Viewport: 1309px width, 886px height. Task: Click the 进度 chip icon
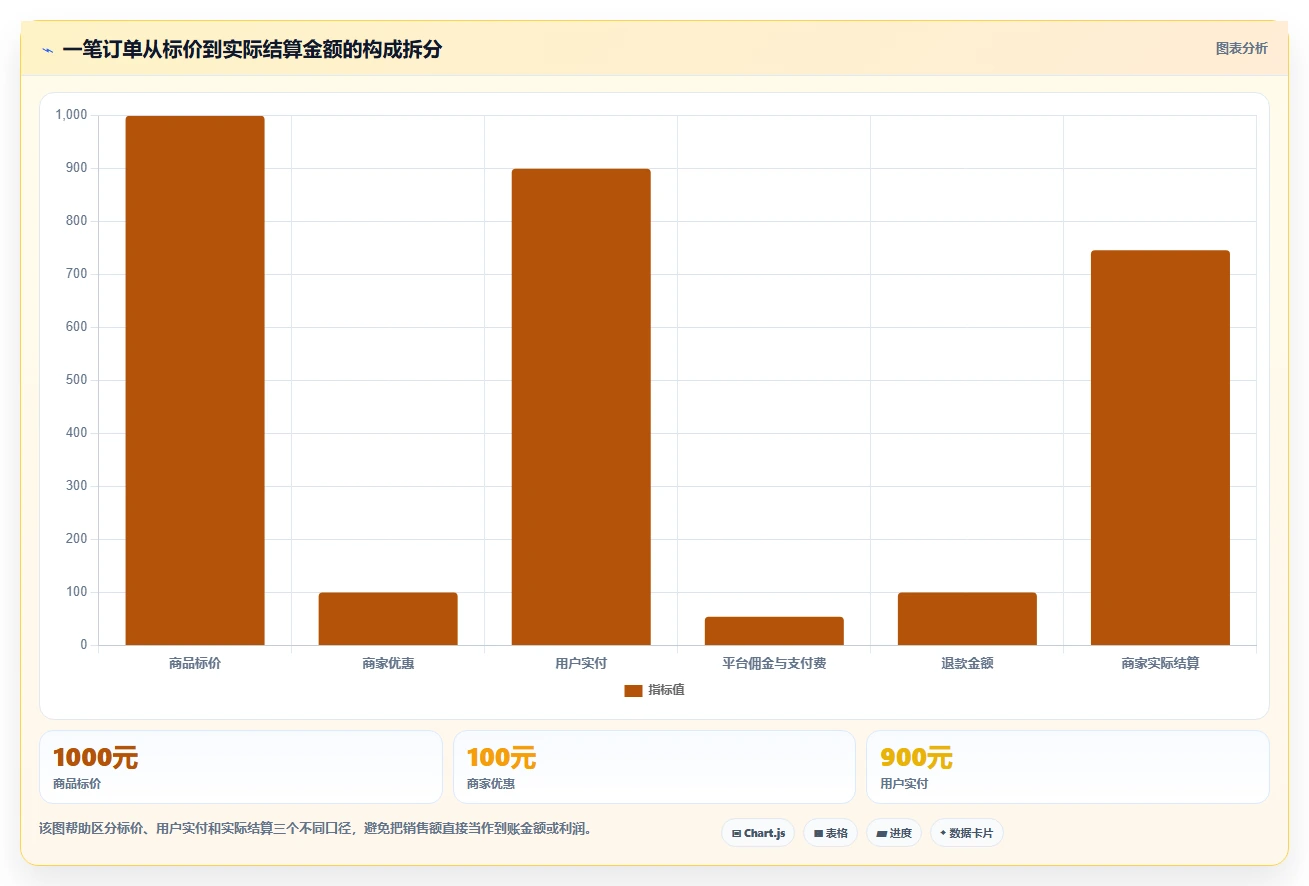click(x=881, y=833)
